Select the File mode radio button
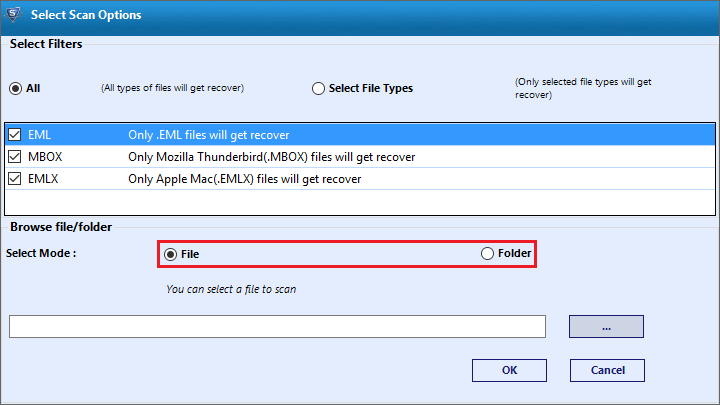 (170, 254)
